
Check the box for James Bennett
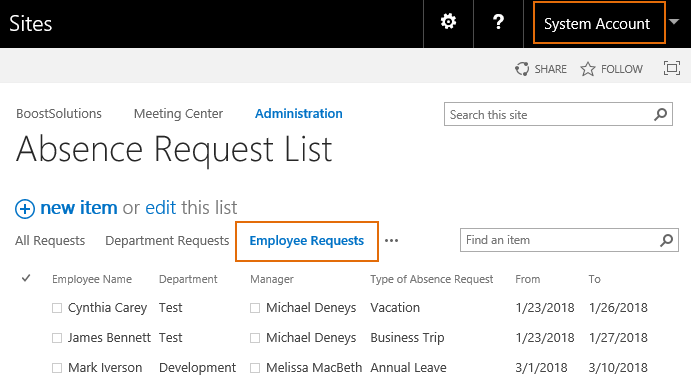[x=57, y=338]
